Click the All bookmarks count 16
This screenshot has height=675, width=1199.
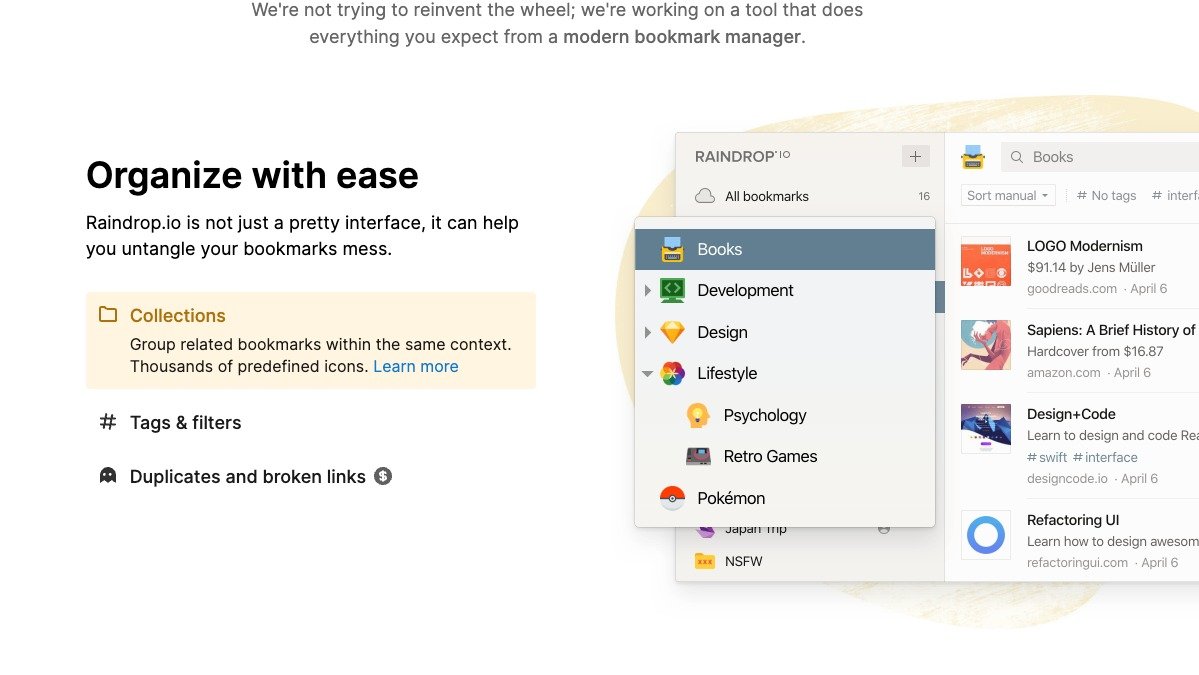tap(924, 196)
